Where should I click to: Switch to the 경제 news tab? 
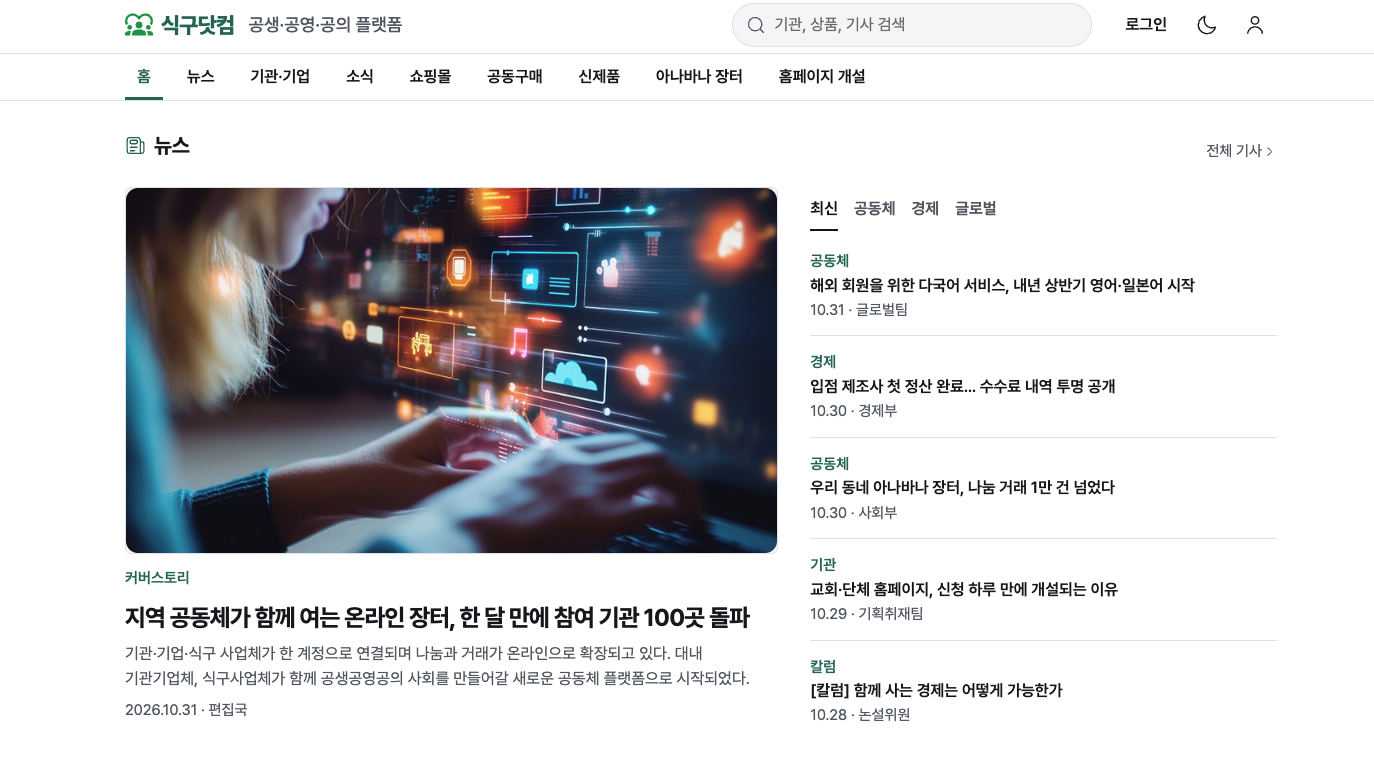925,209
